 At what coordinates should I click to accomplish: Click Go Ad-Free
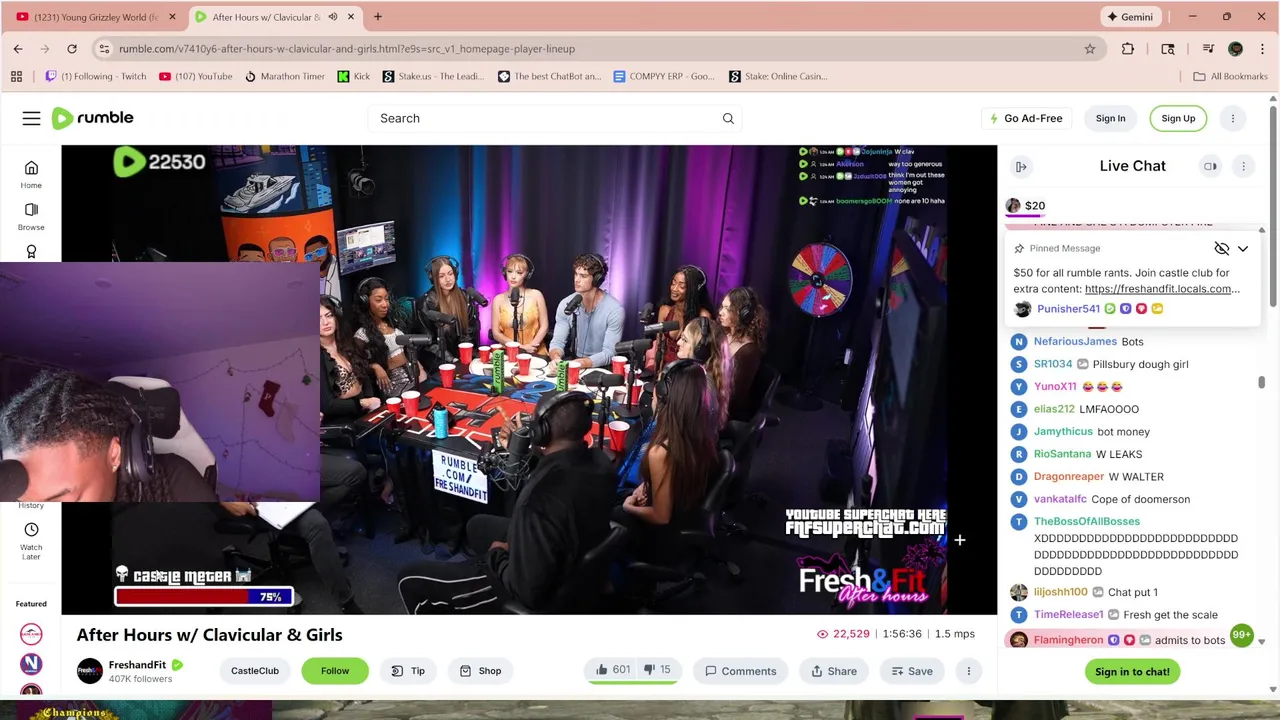click(1025, 118)
